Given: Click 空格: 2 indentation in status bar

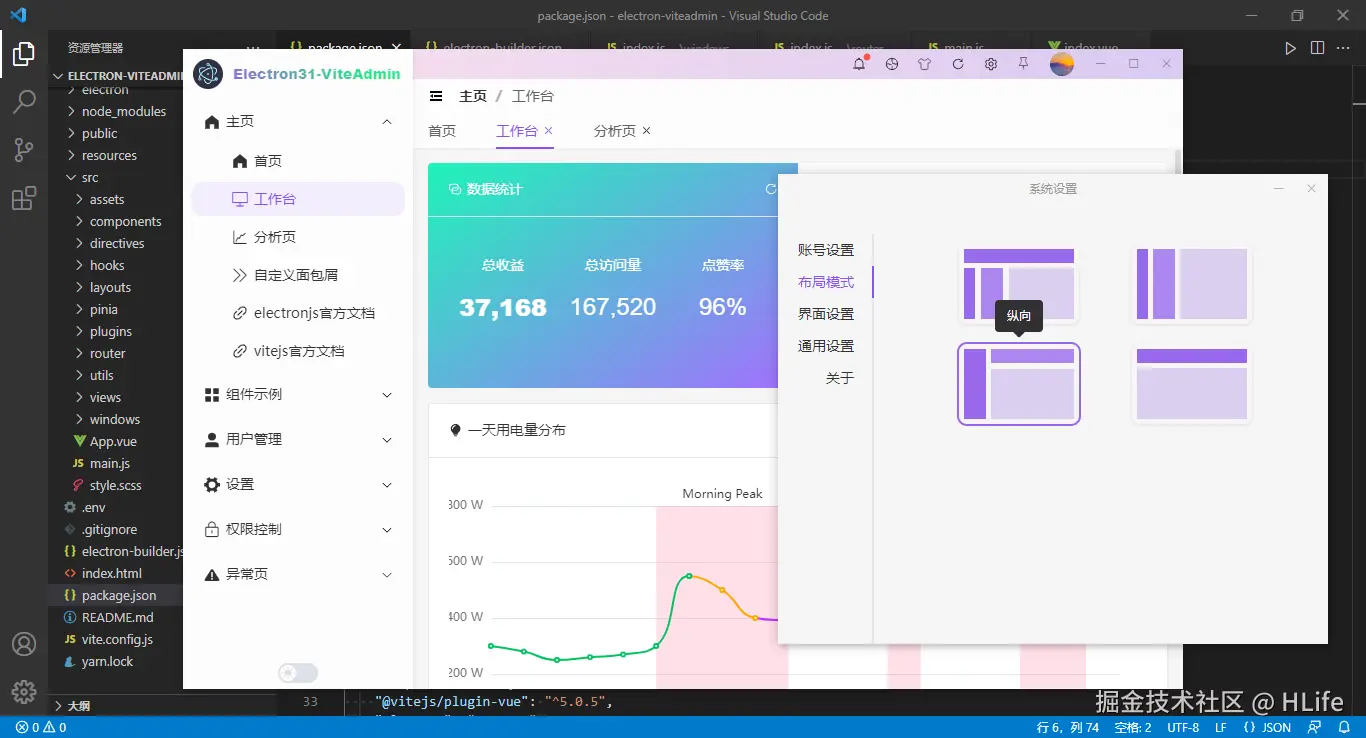Looking at the screenshot, I should [1133, 727].
